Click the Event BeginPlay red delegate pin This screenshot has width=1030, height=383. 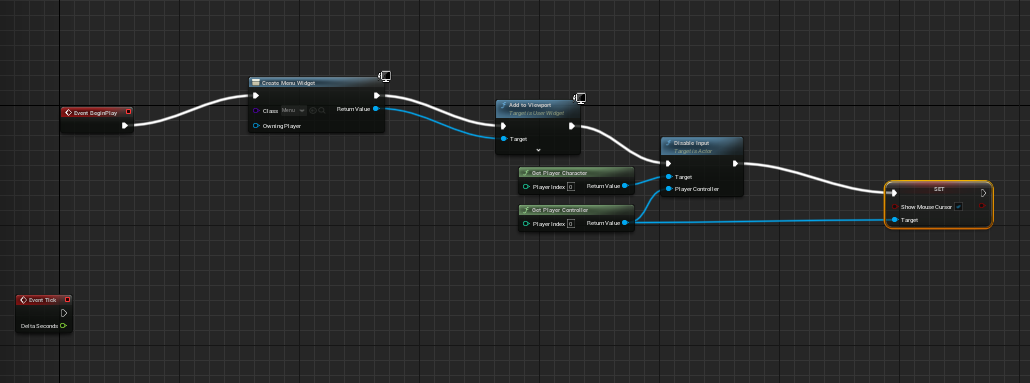[128, 112]
